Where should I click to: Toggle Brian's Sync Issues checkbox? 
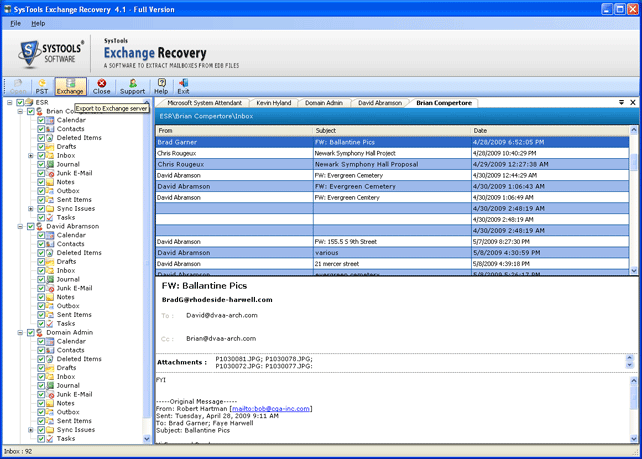(41, 208)
